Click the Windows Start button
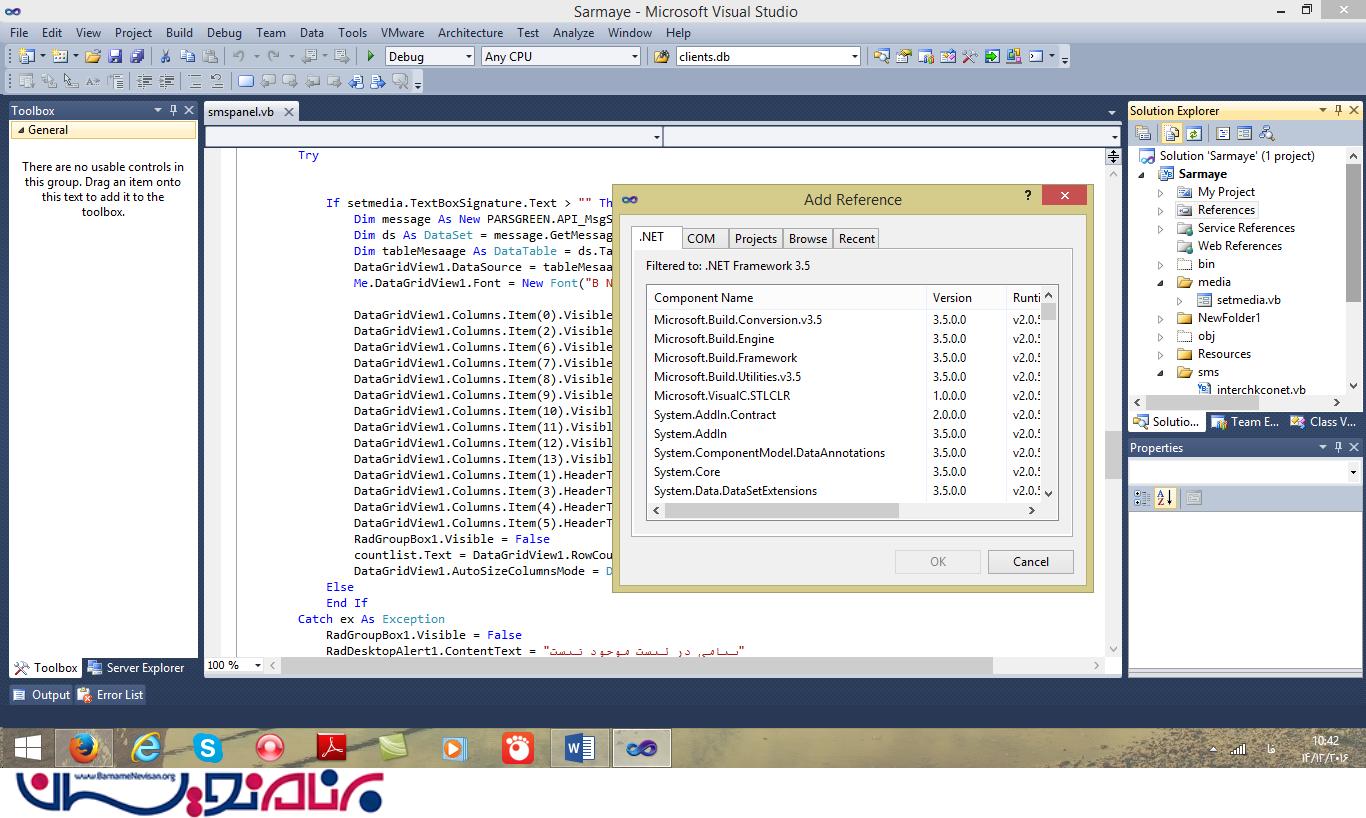This screenshot has height=818, width=1366. [28, 748]
